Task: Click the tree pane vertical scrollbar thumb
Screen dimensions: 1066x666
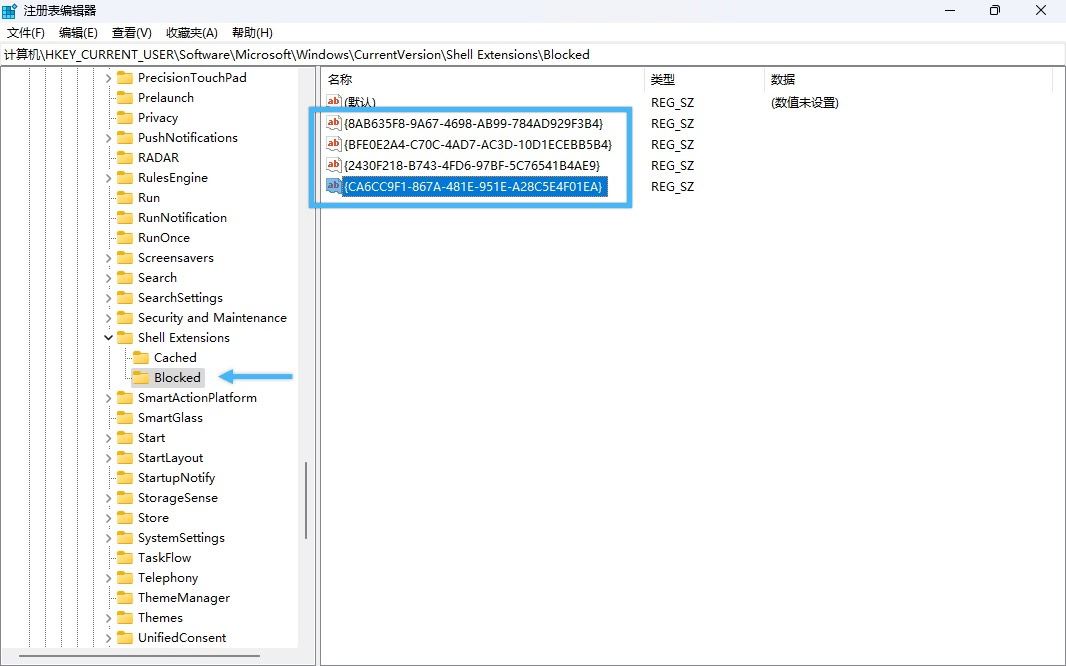Action: point(306,500)
